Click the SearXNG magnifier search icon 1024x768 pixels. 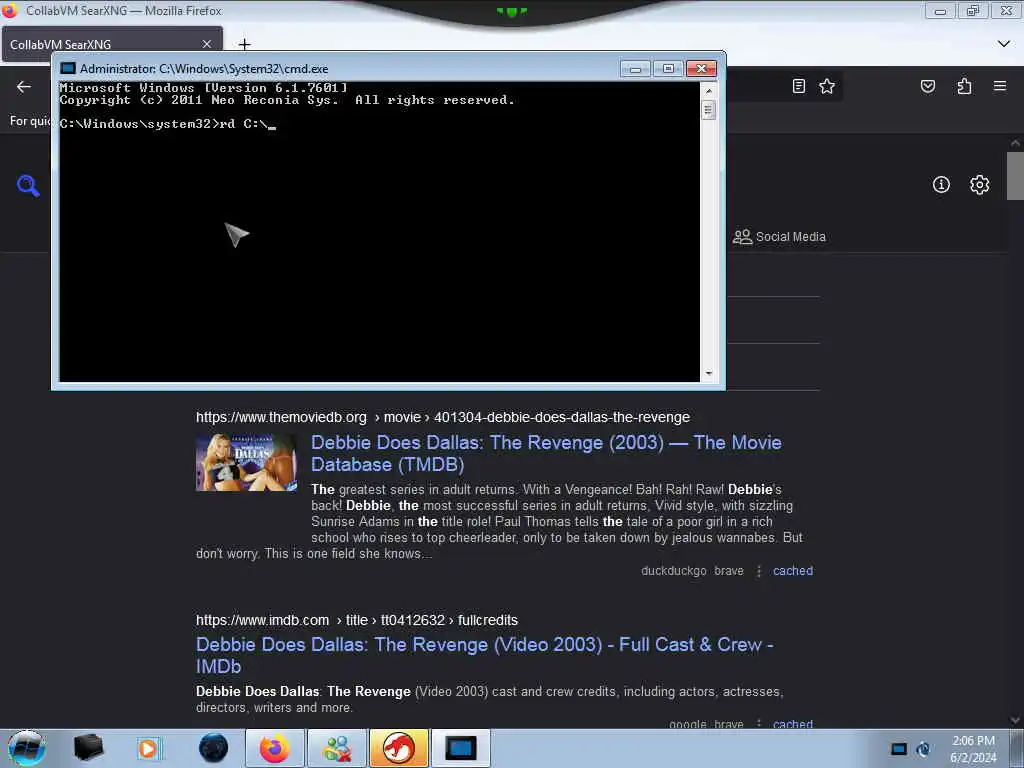pos(28,185)
